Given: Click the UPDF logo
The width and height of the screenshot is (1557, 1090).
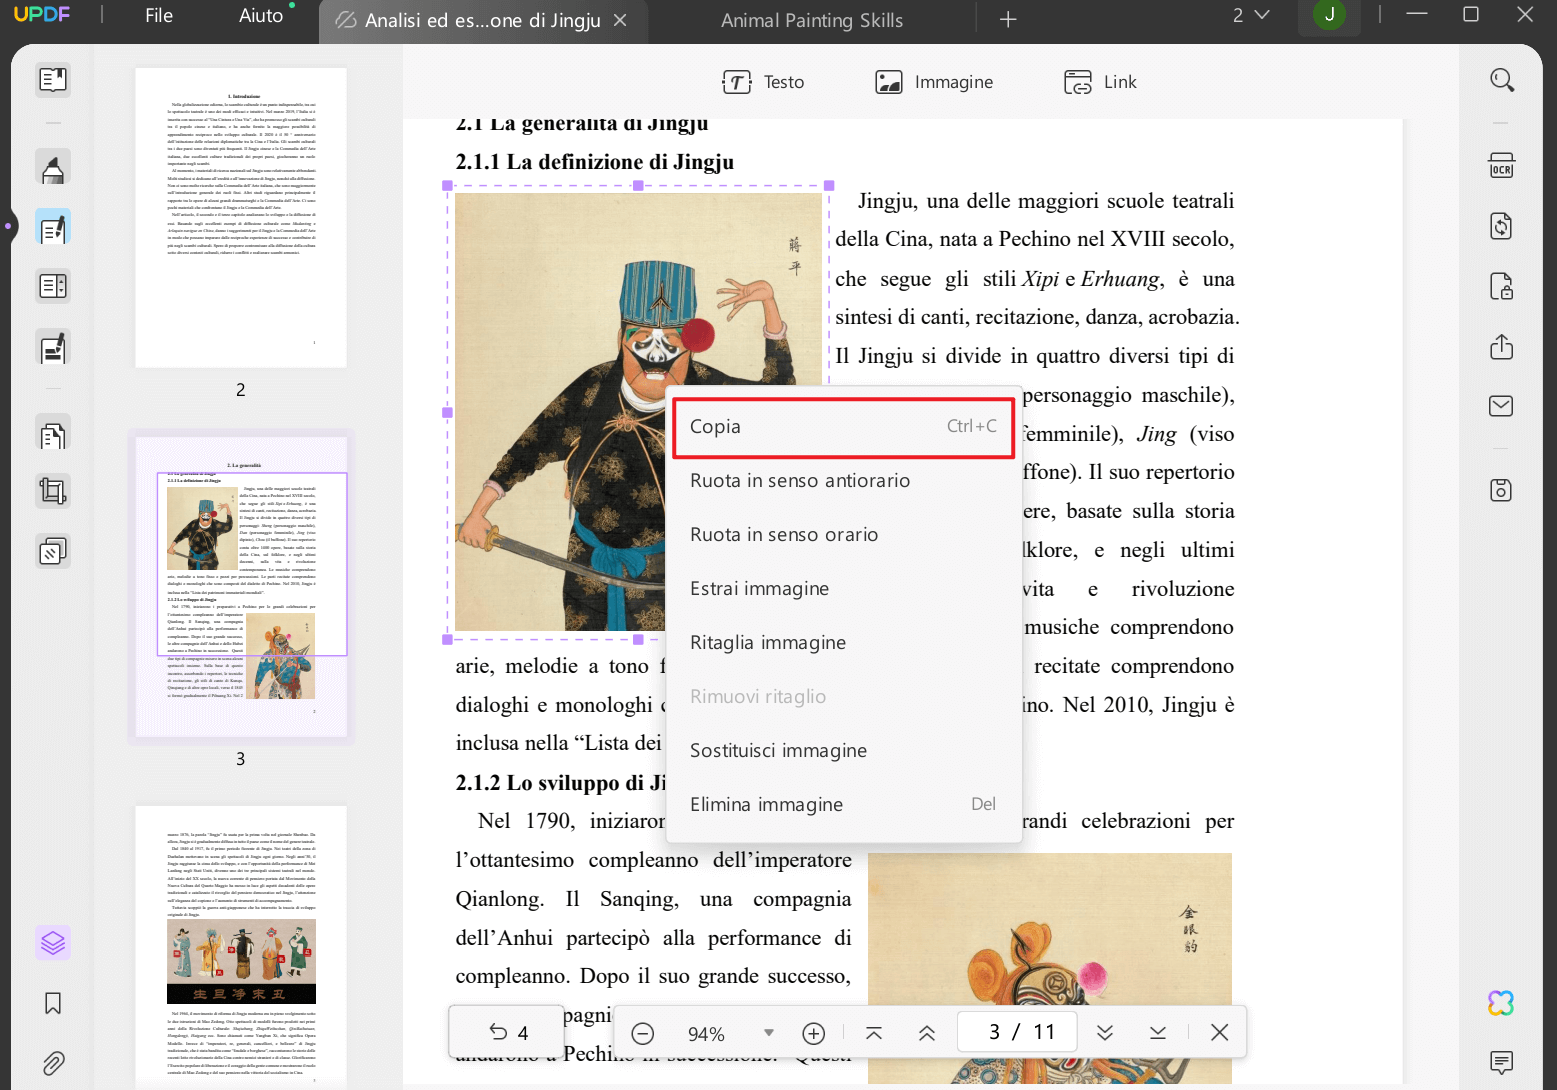Looking at the screenshot, I should click(42, 15).
